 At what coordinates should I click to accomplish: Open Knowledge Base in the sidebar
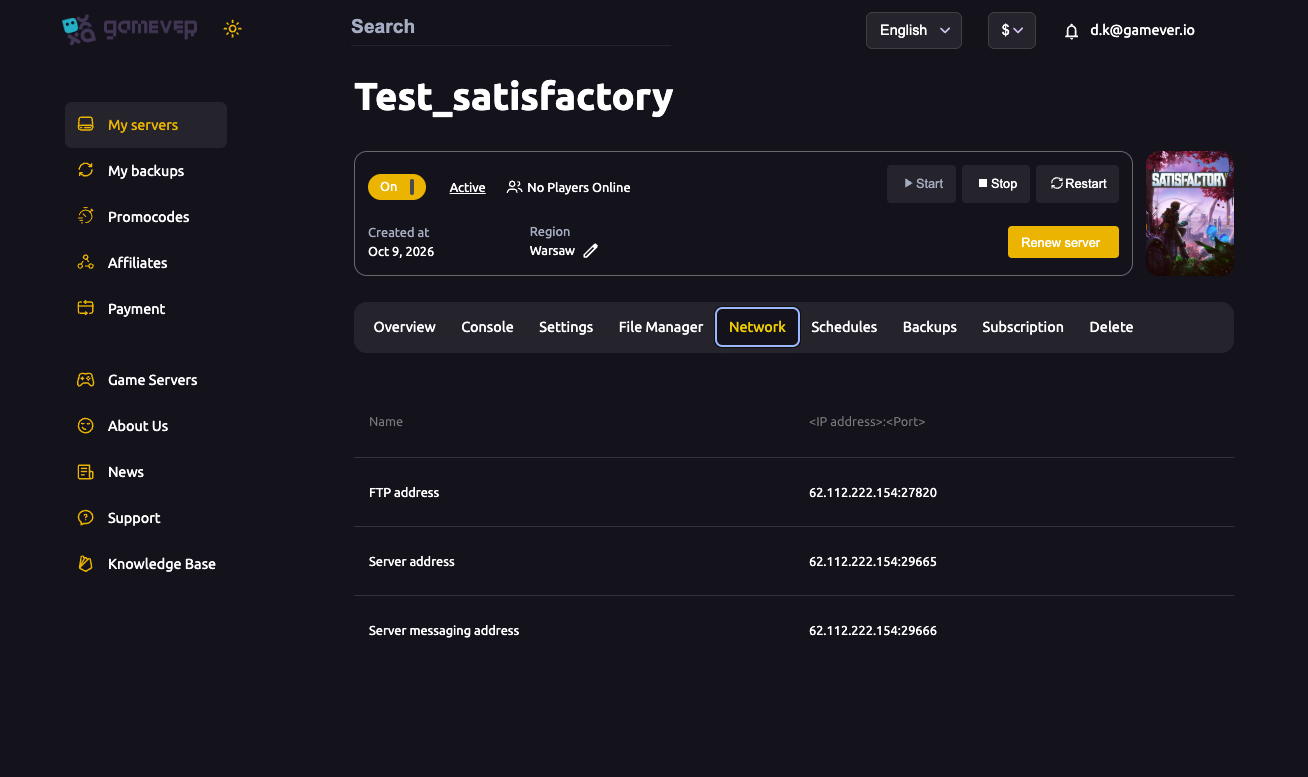[x=146, y=564]
